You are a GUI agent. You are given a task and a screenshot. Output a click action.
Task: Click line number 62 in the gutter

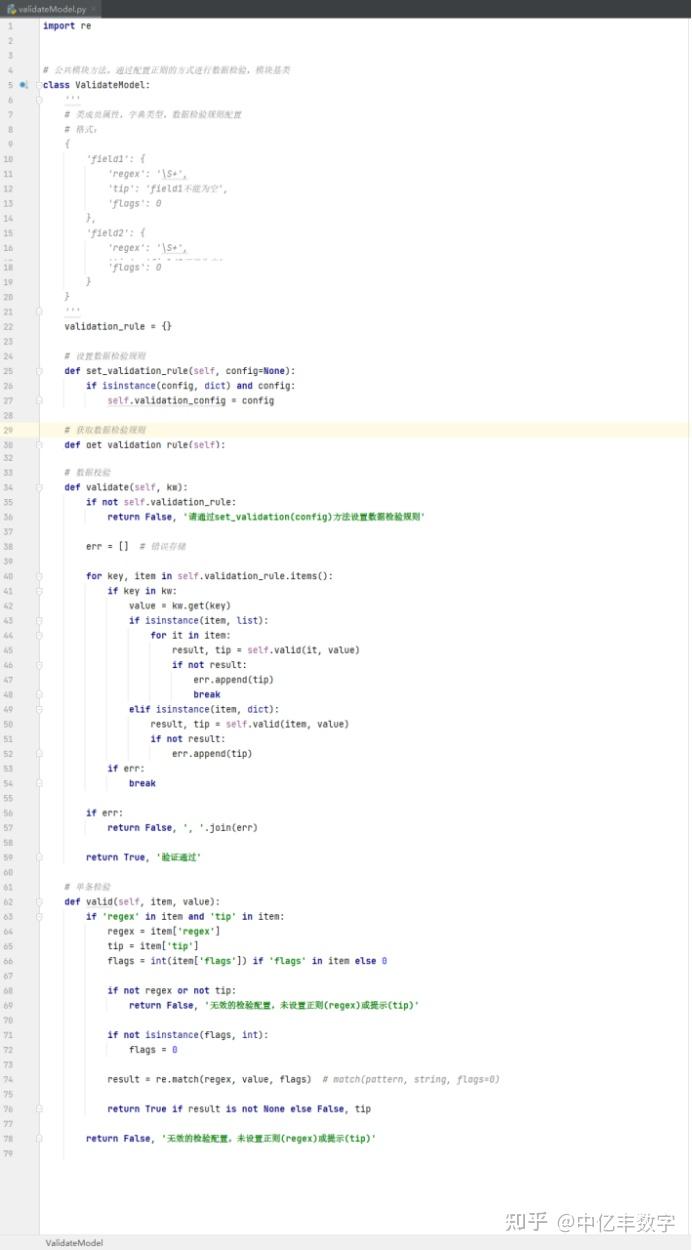[8, 901]
